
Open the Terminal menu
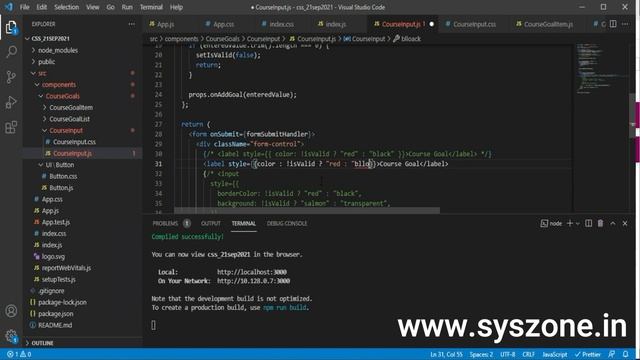coord(151,7)
